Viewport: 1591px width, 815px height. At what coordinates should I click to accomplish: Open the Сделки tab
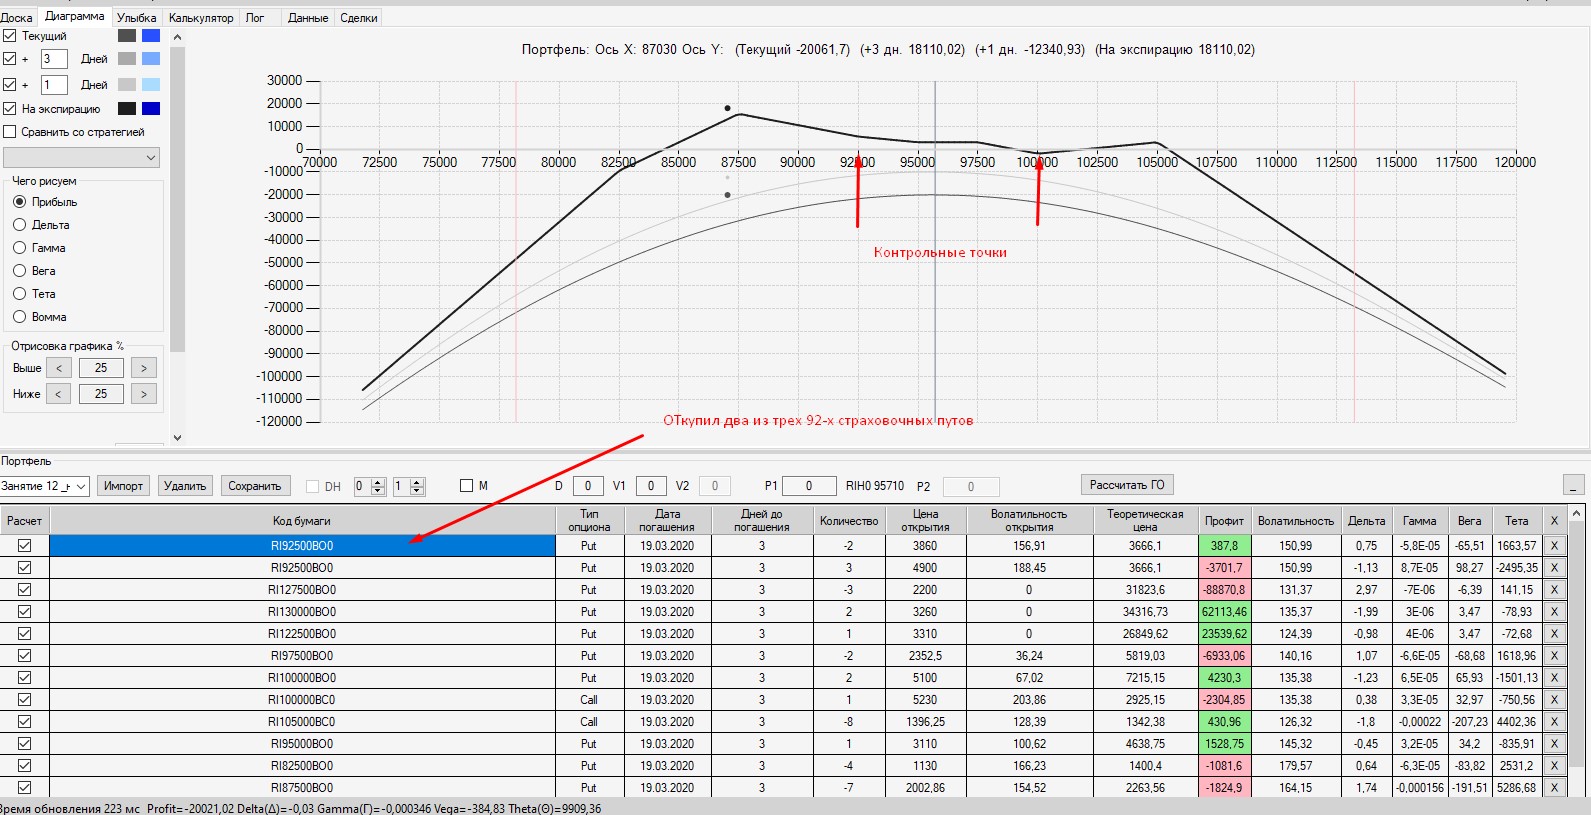(x=359, y=18)
